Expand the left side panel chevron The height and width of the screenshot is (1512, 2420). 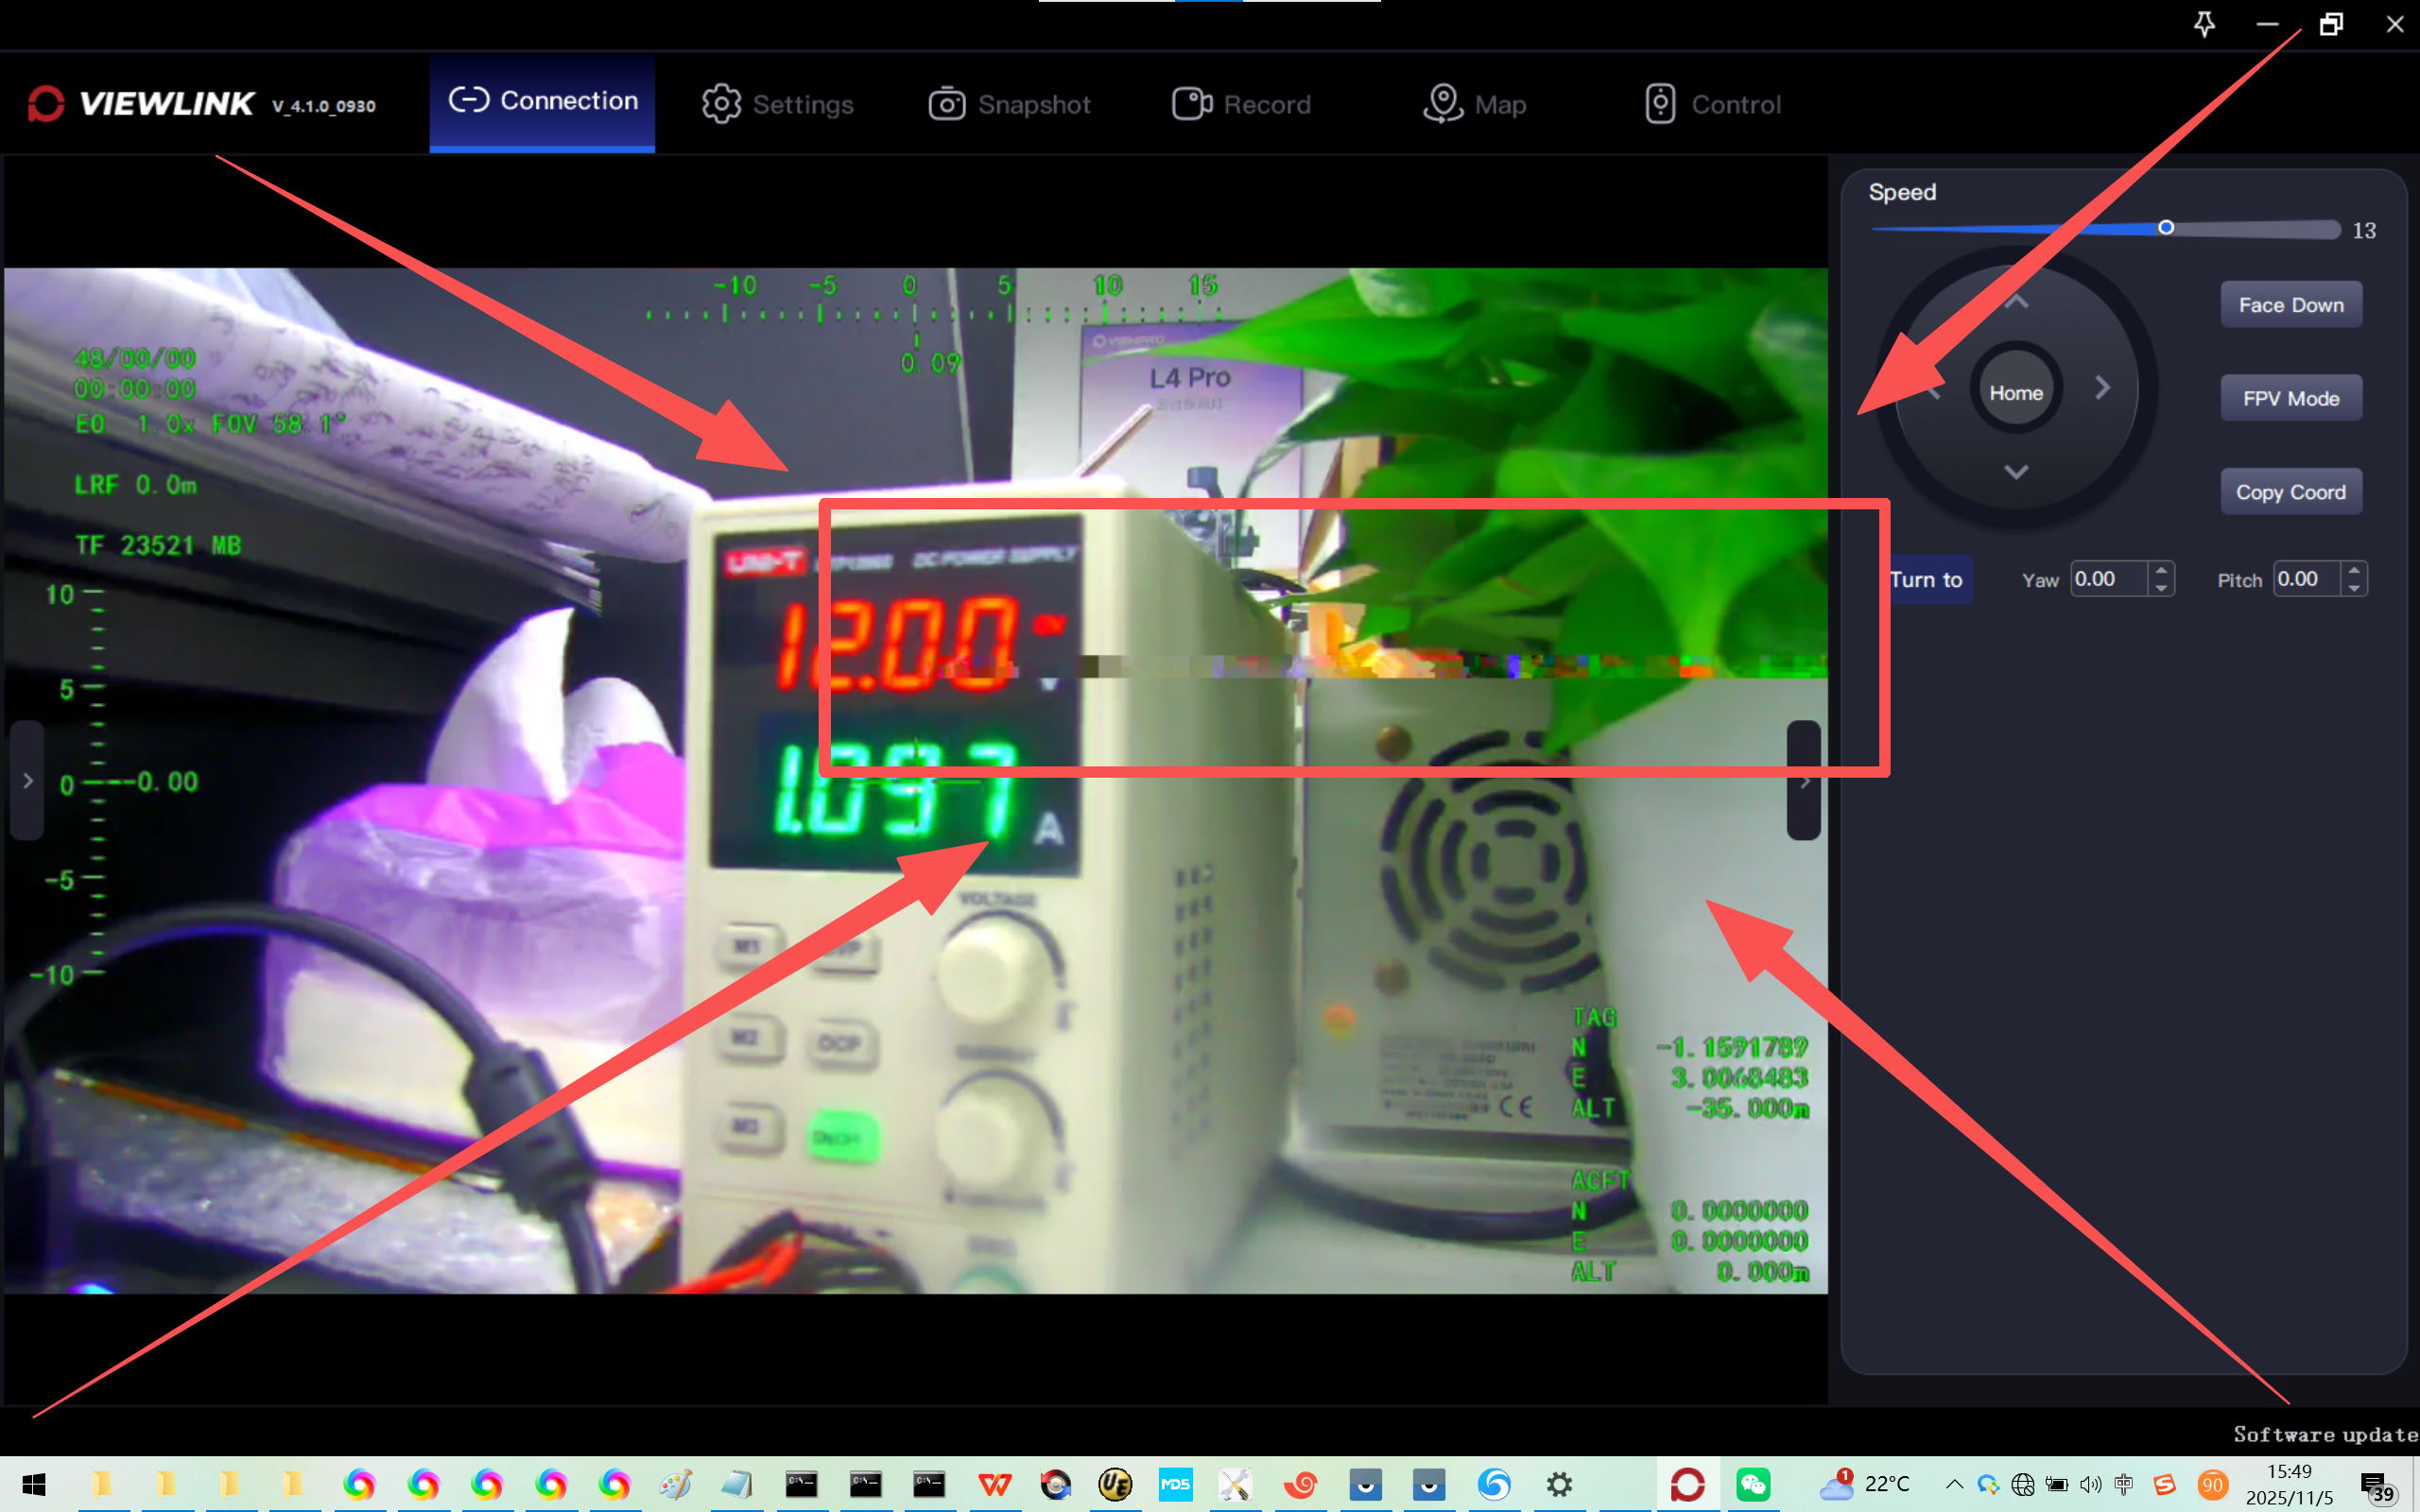(x=27, y=781)
